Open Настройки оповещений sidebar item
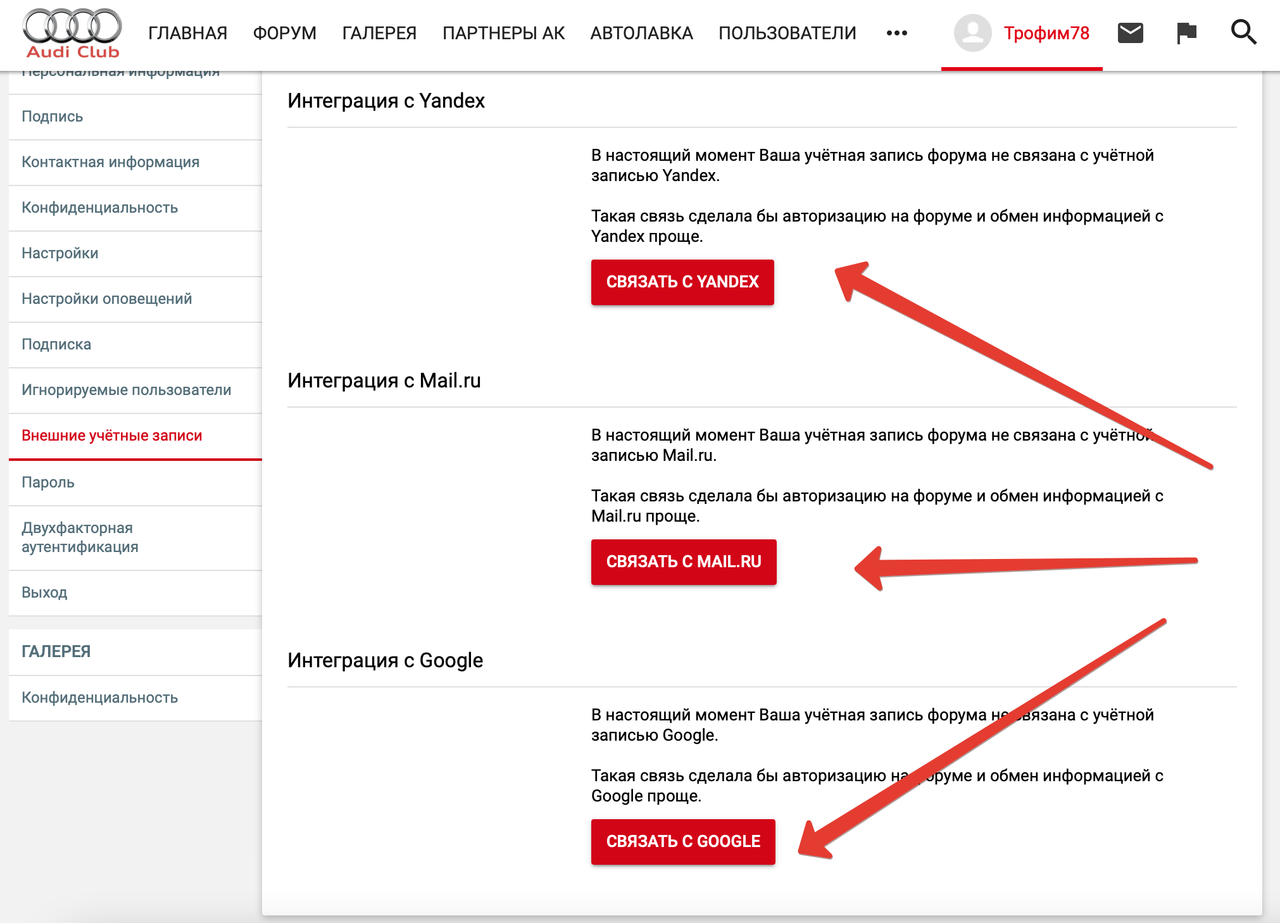Image resolution: width=1280 pixels, height=923 pixels. pos(135,299)
